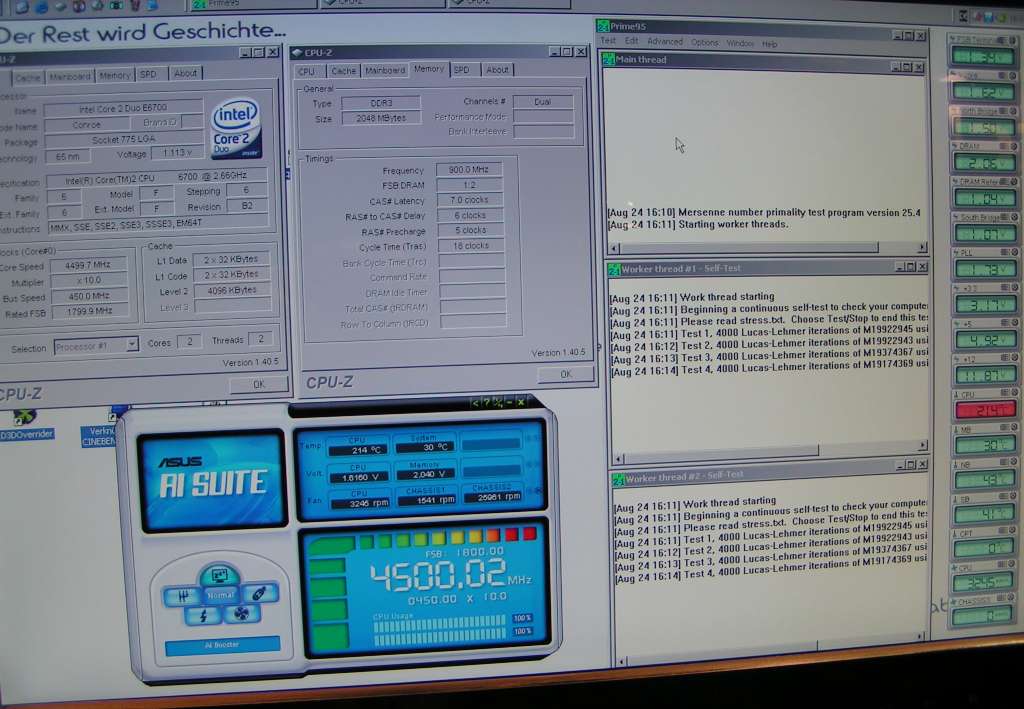Open the Prime95 Window menu
This screenshot has width=1024, height=709.
click(x=740, y=43)
